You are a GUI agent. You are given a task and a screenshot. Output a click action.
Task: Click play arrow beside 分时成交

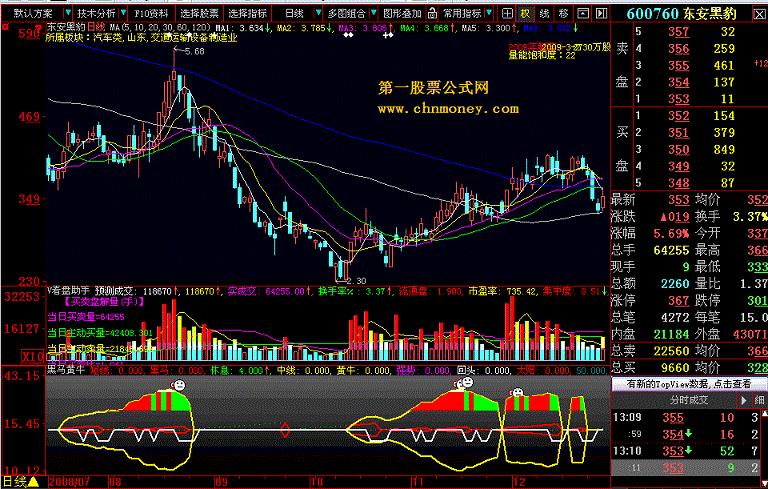coord(744,400)
